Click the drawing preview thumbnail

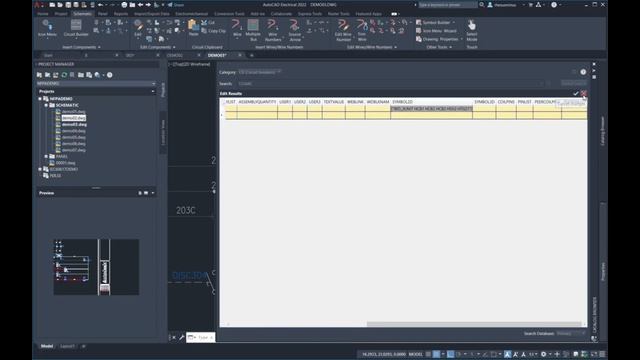[96, 267]
